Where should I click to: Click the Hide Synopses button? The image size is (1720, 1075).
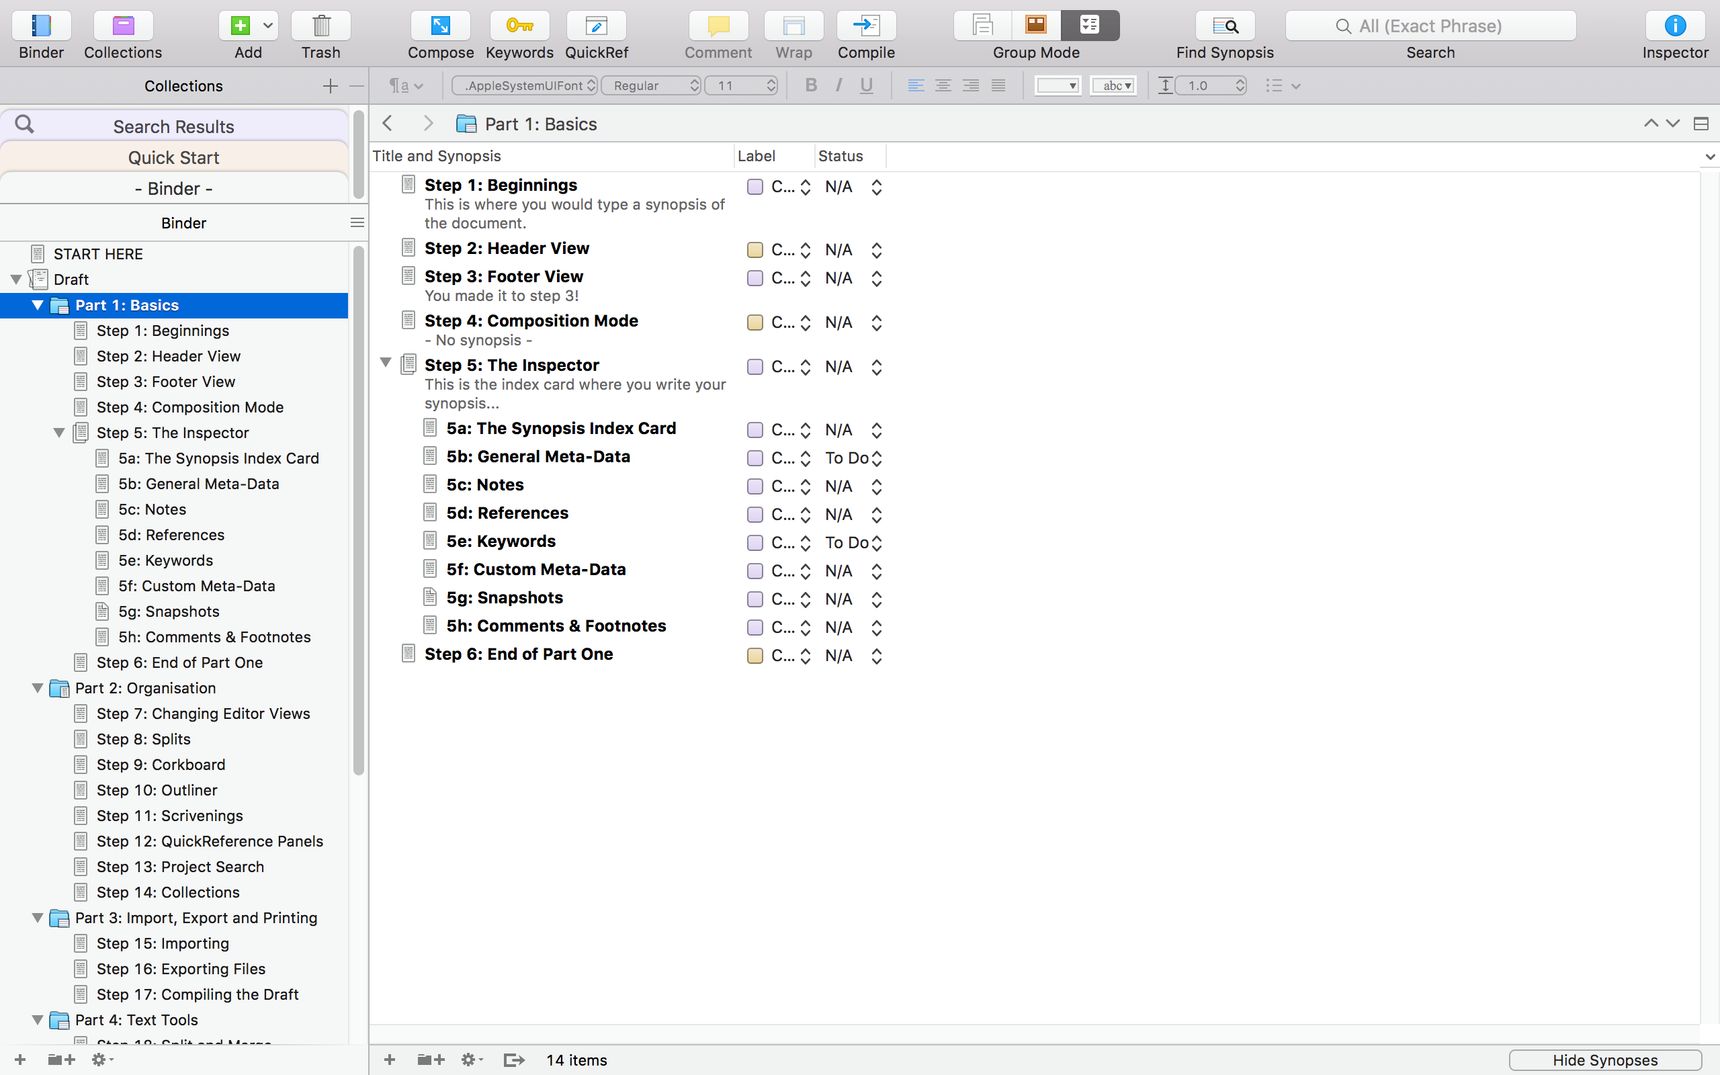(x=1605, y=1060)
